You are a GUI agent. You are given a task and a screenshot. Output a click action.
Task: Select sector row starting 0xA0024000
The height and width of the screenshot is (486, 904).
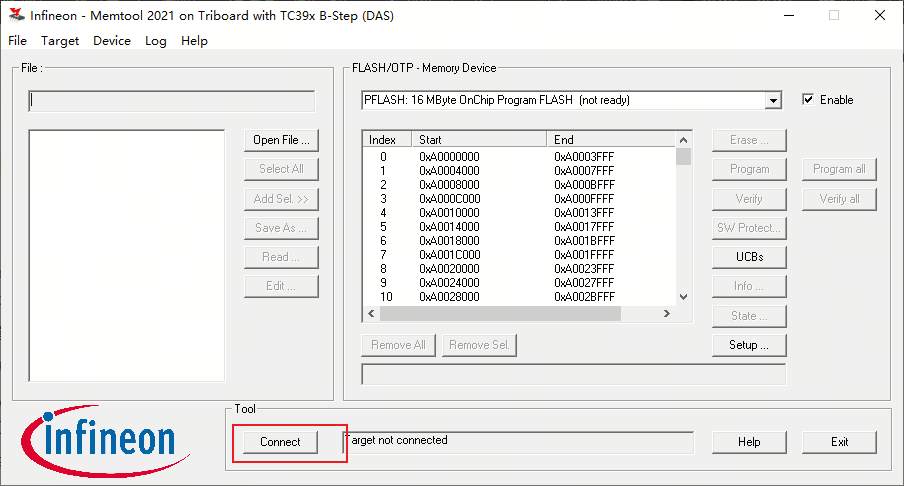(519, 282)
